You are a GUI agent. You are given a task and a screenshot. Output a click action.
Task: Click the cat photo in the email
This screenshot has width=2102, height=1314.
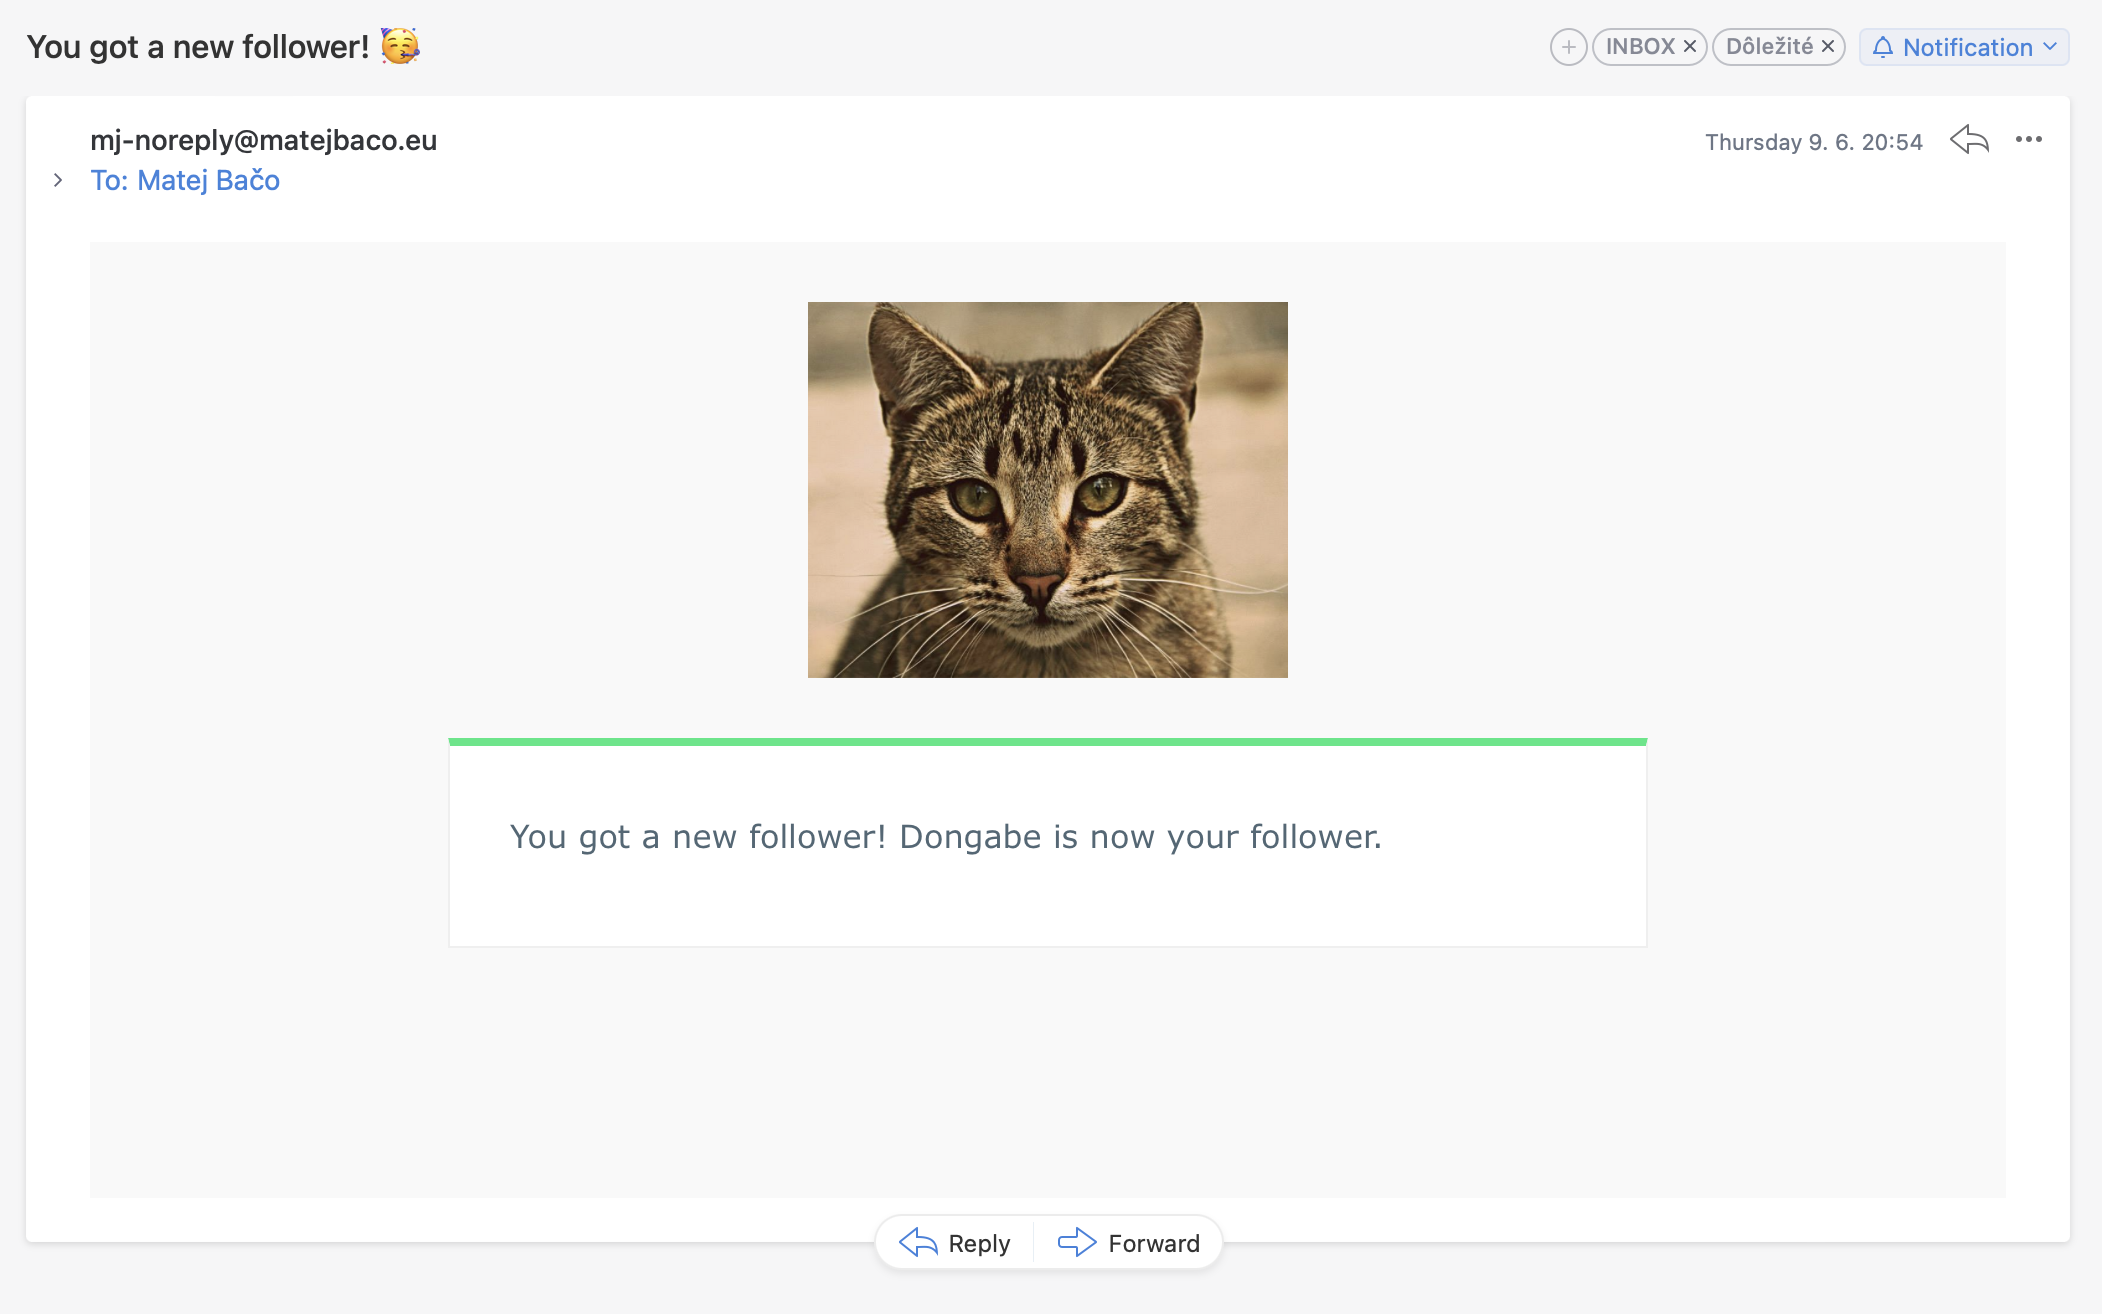click(x=1047, y=490)
